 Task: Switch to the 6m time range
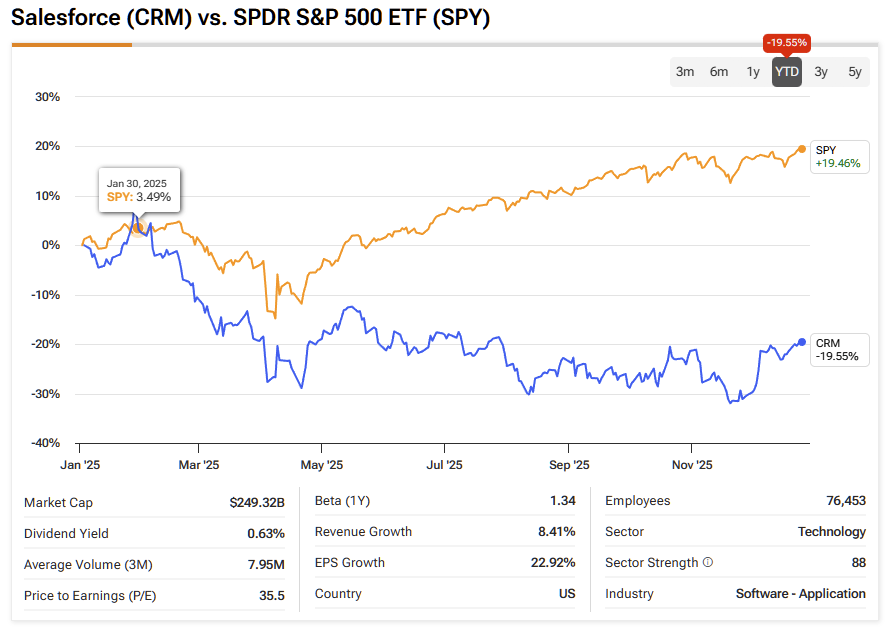click(x=719, y=72)
